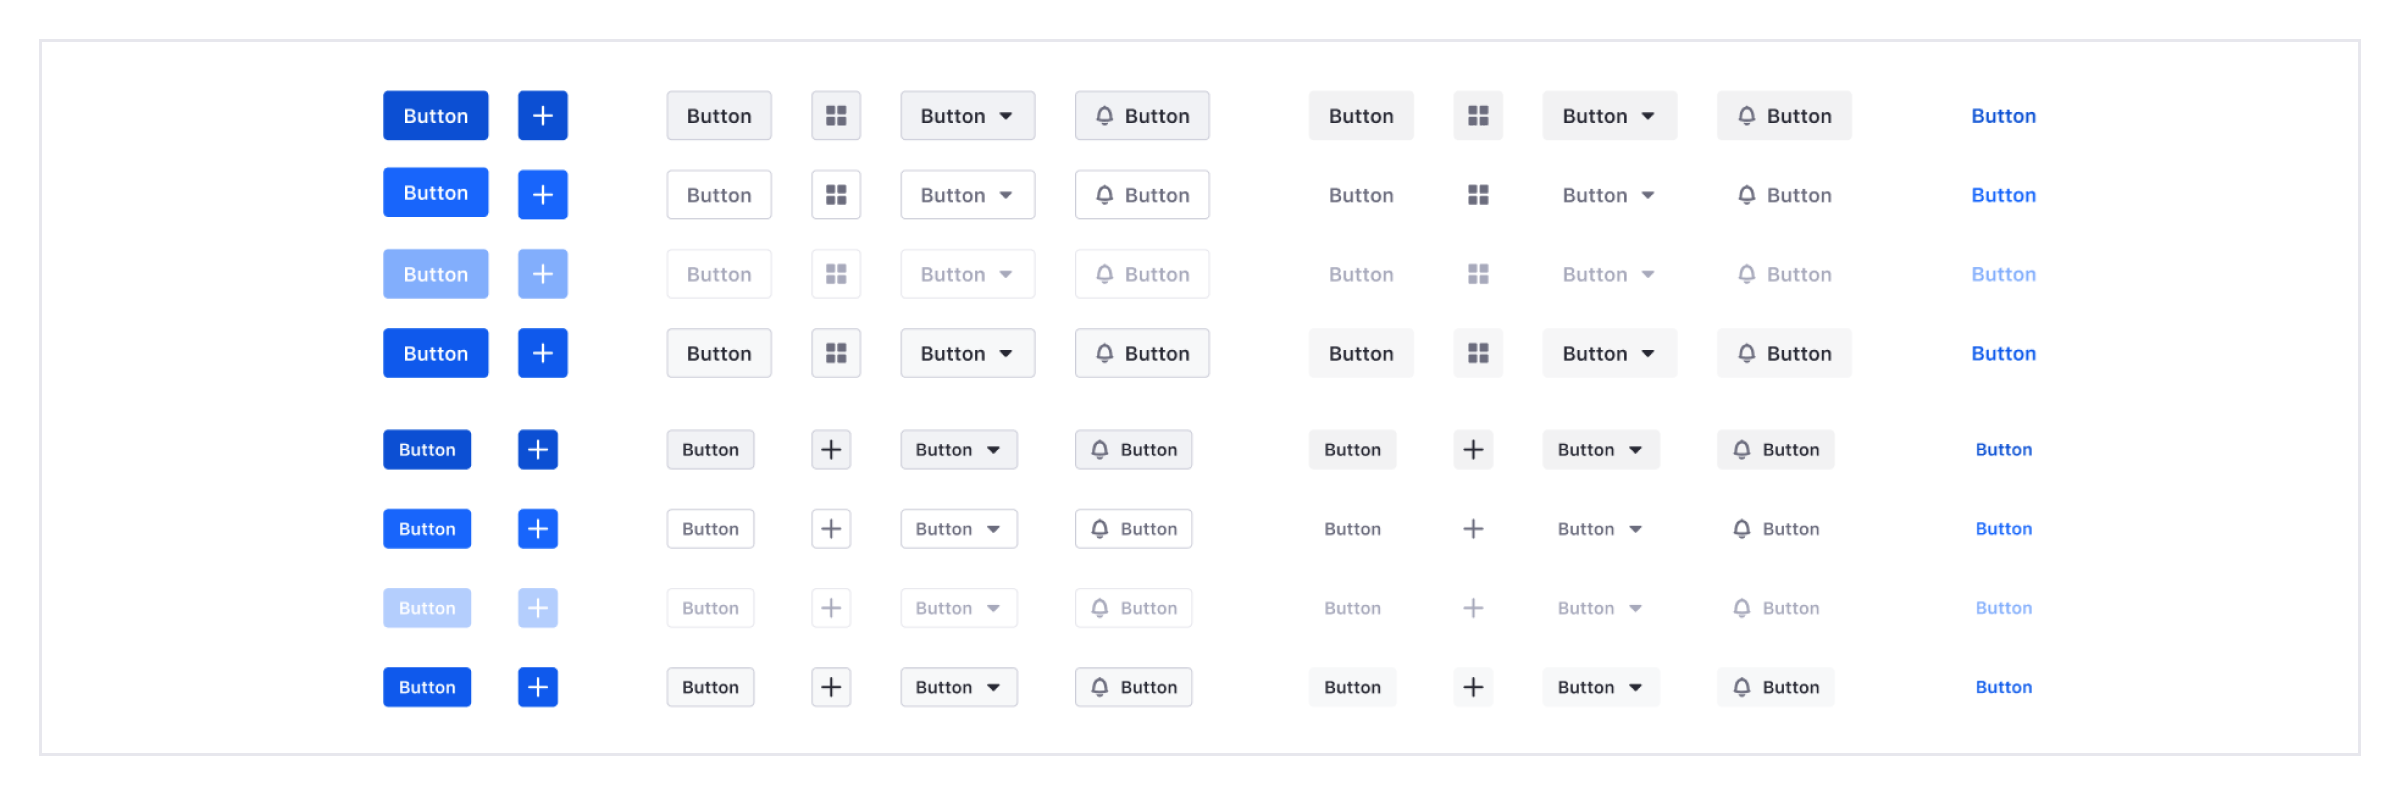The width and height of the screenshot is (2400, 795).
Task: Click the small Button text link in the bottom row
Action: pos(2003,687)
